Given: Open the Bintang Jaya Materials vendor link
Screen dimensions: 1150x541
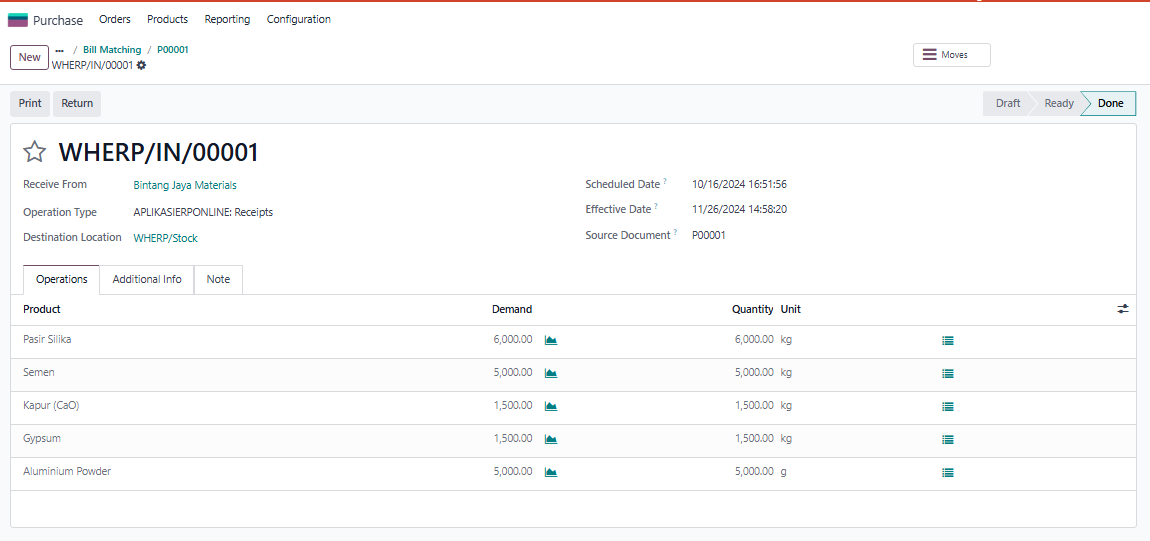Looking at the screenshot, I should pos(185,185).
